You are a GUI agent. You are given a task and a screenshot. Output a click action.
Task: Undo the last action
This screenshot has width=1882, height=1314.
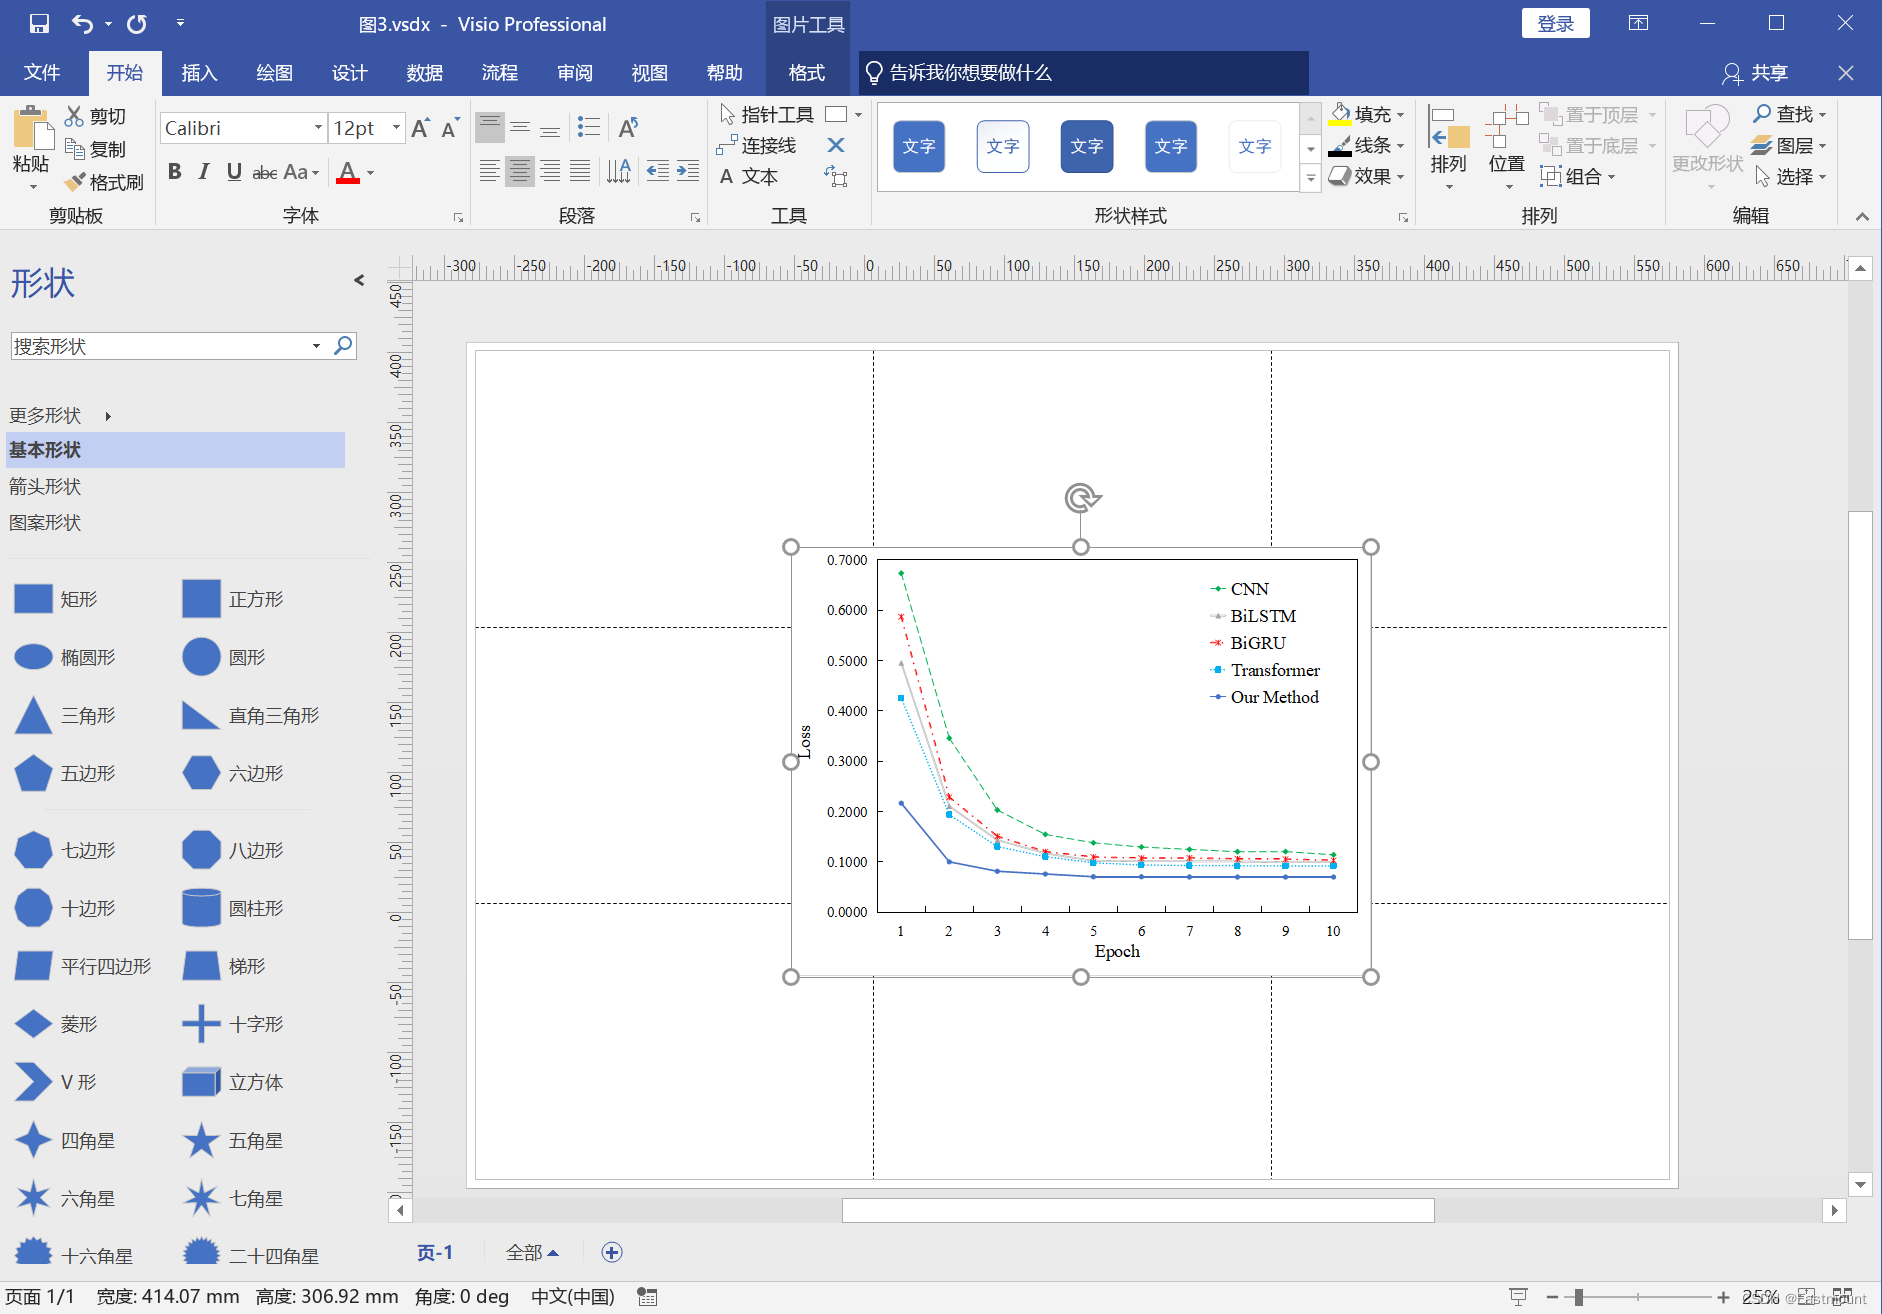83,23
